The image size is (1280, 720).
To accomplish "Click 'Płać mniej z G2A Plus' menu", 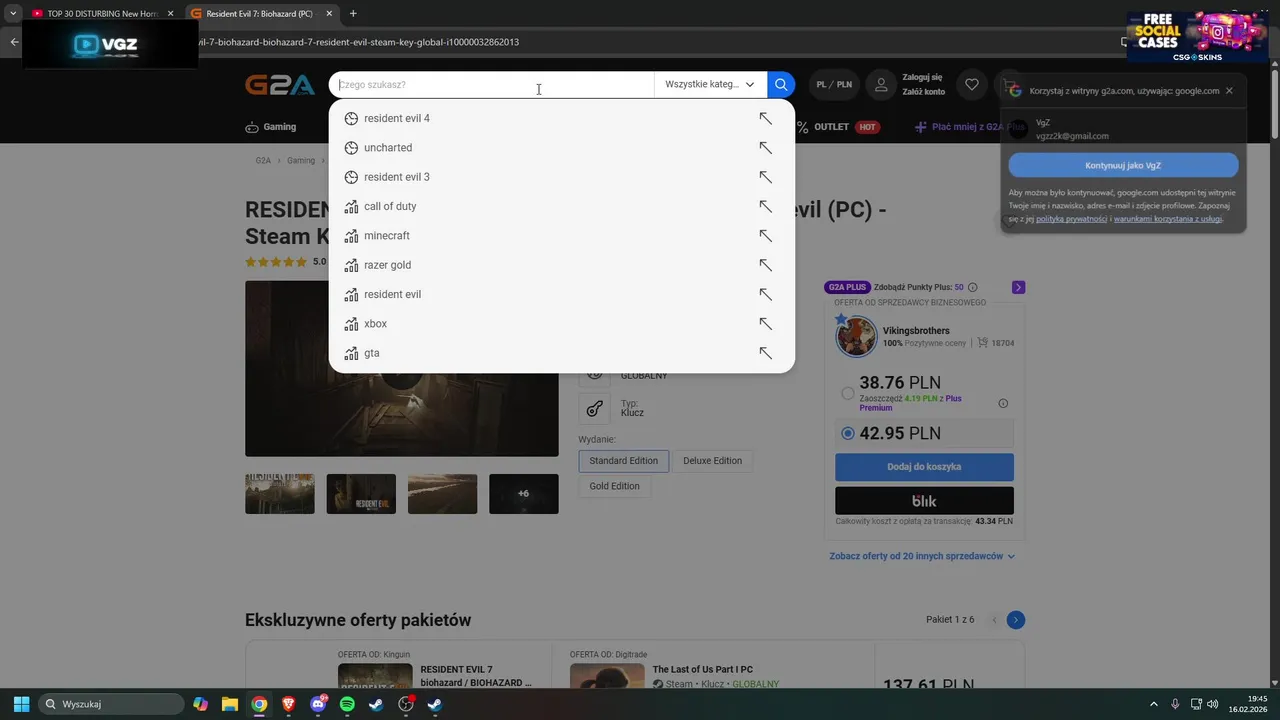I will (970, 127).
